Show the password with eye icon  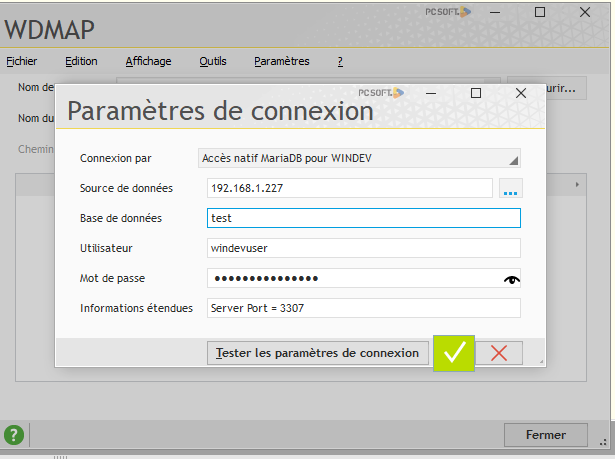click(511, 279)
